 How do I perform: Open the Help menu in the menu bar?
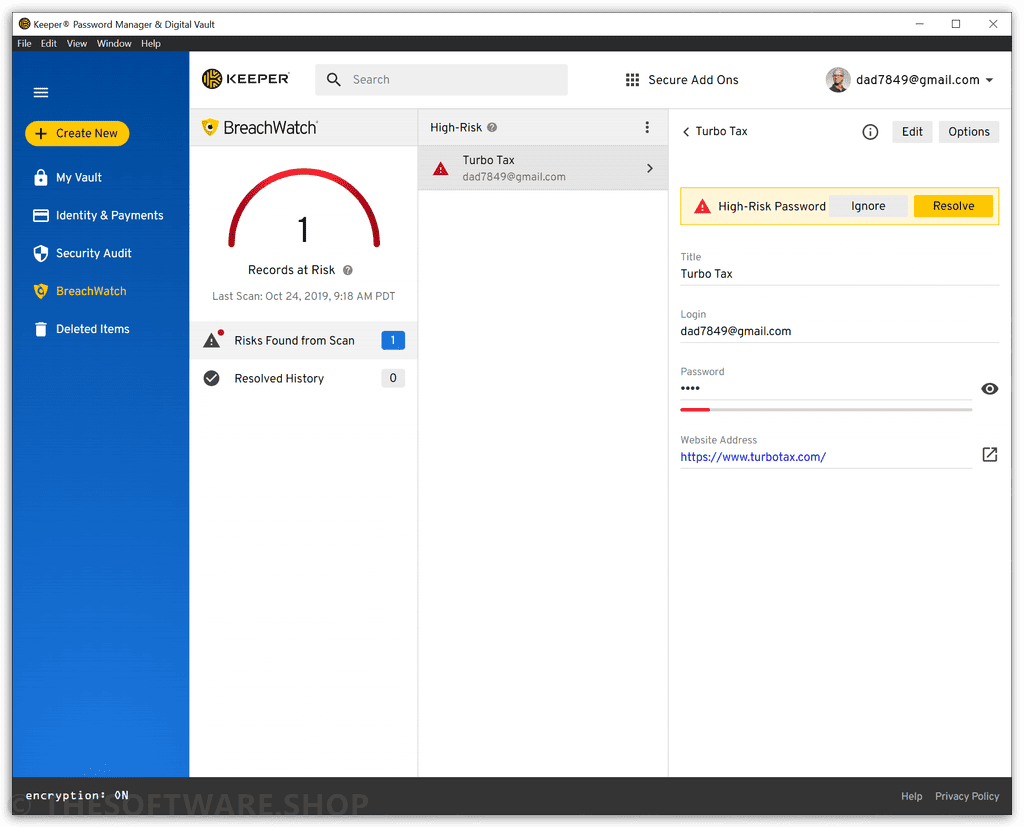pos(151,44)
